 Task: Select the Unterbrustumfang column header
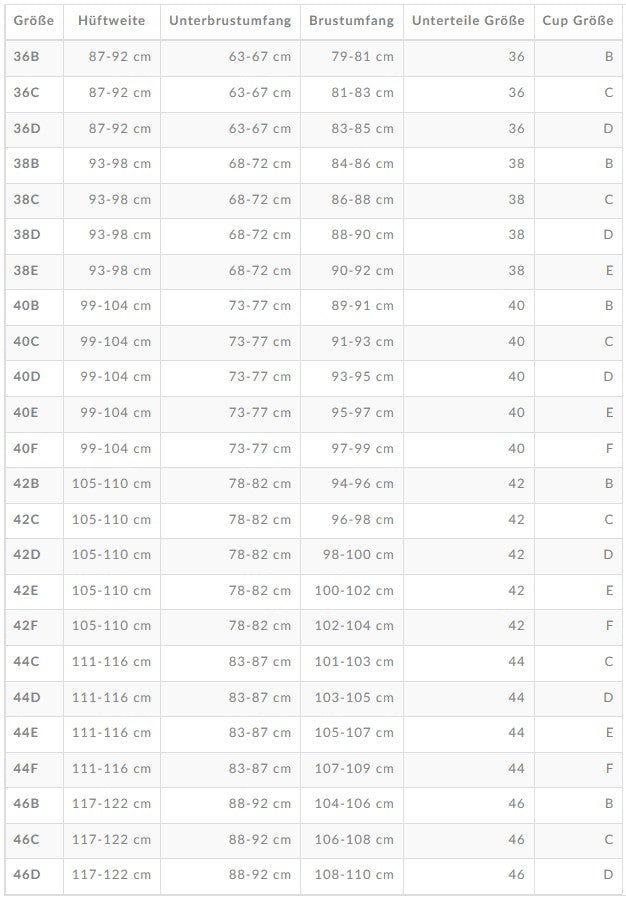[x=230, y=20]
